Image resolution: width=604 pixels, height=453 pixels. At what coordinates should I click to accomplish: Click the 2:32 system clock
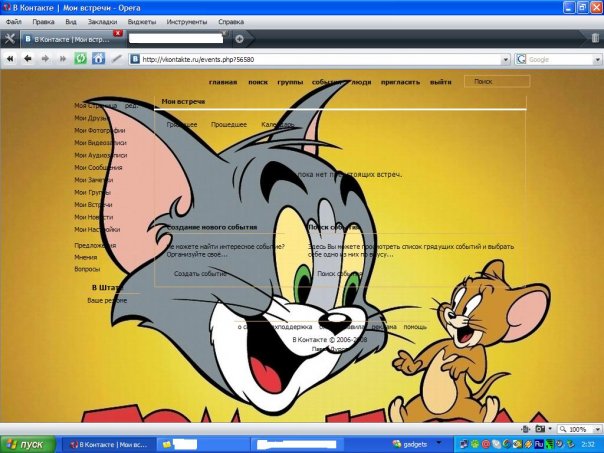tap(588, 444)
